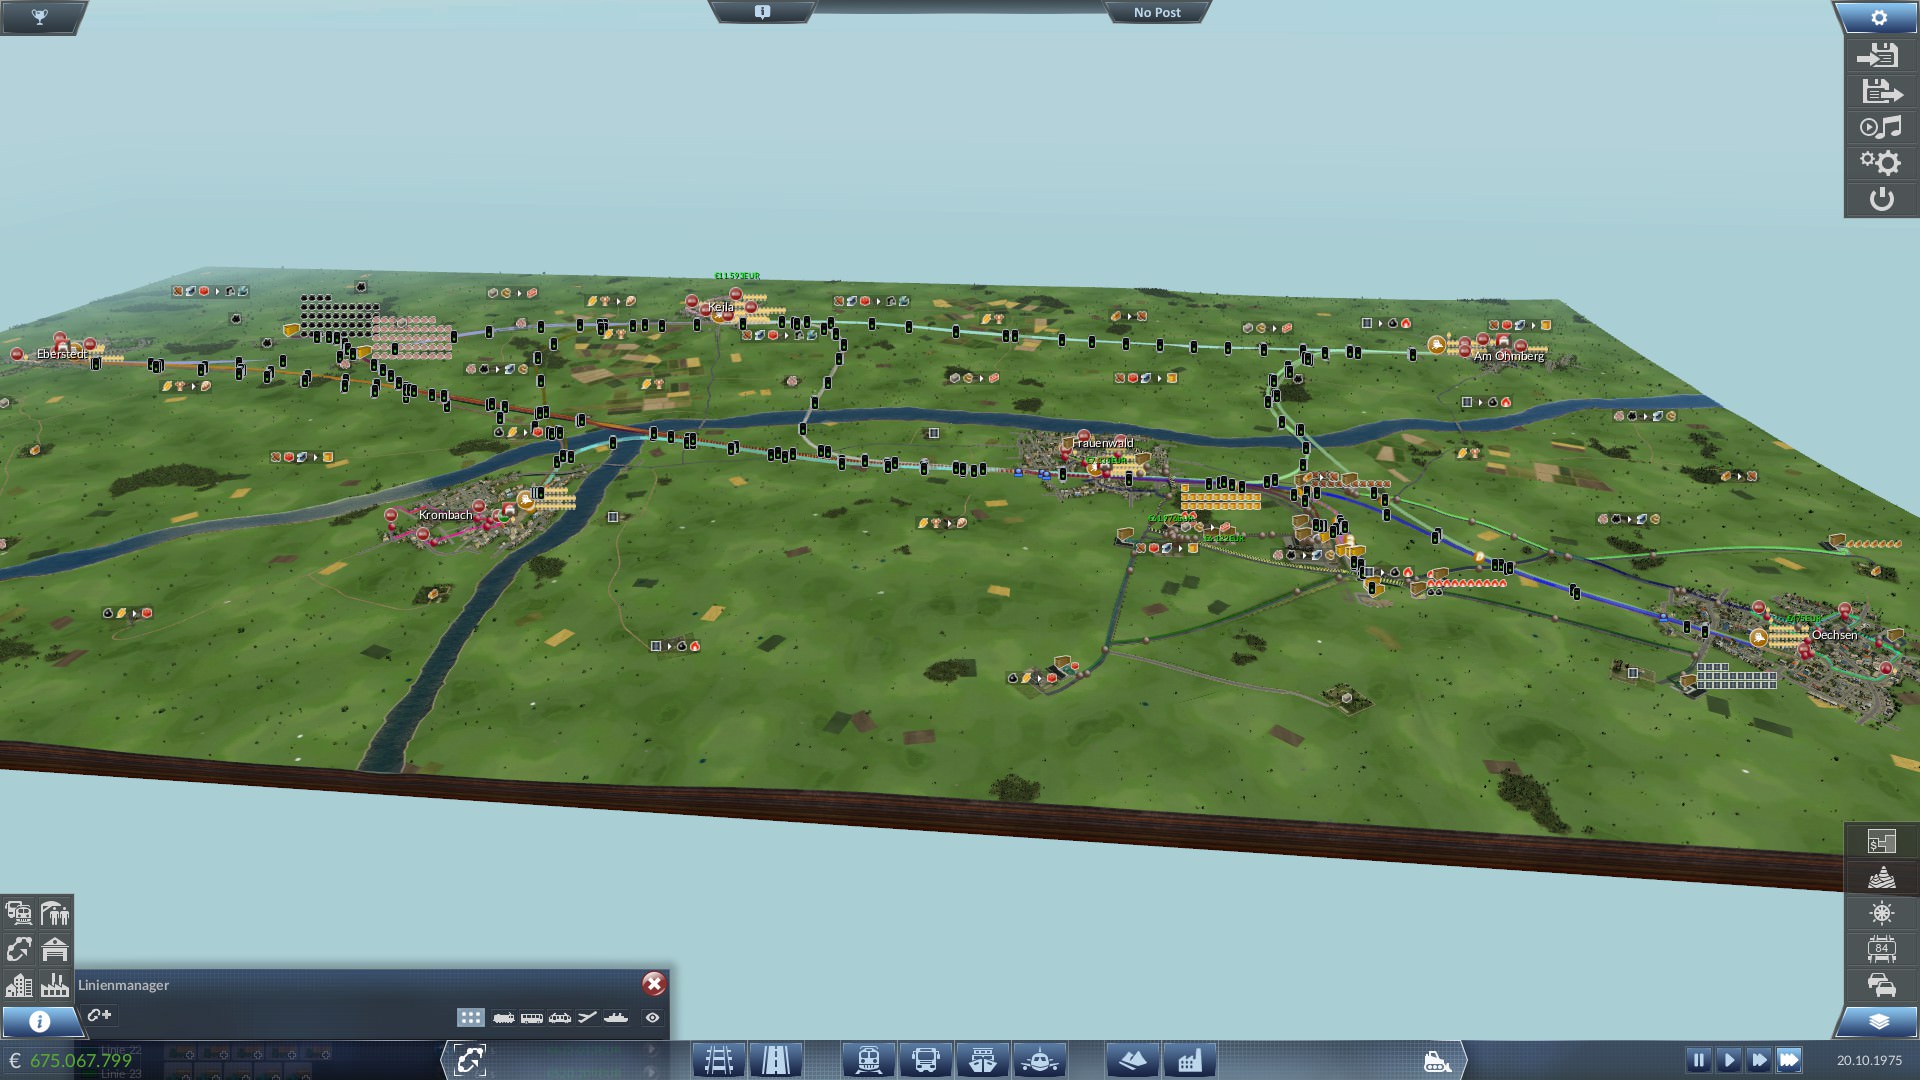Open the line manager from side panel
Image resolution: width=1920 pixels, height=1080 pixels.
19,949
